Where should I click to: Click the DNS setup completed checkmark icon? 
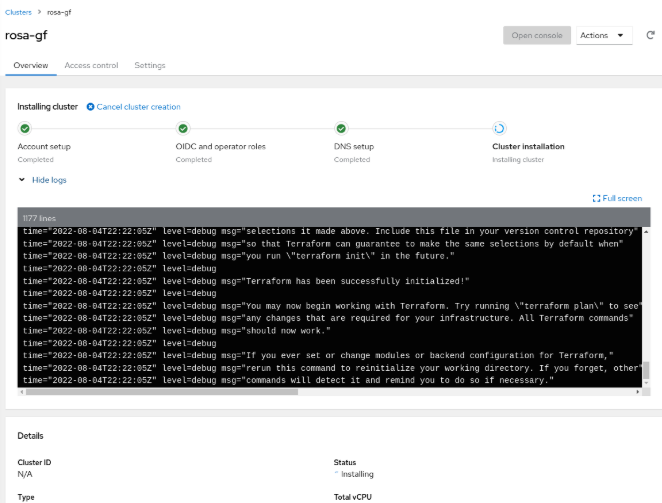[341, 128]
